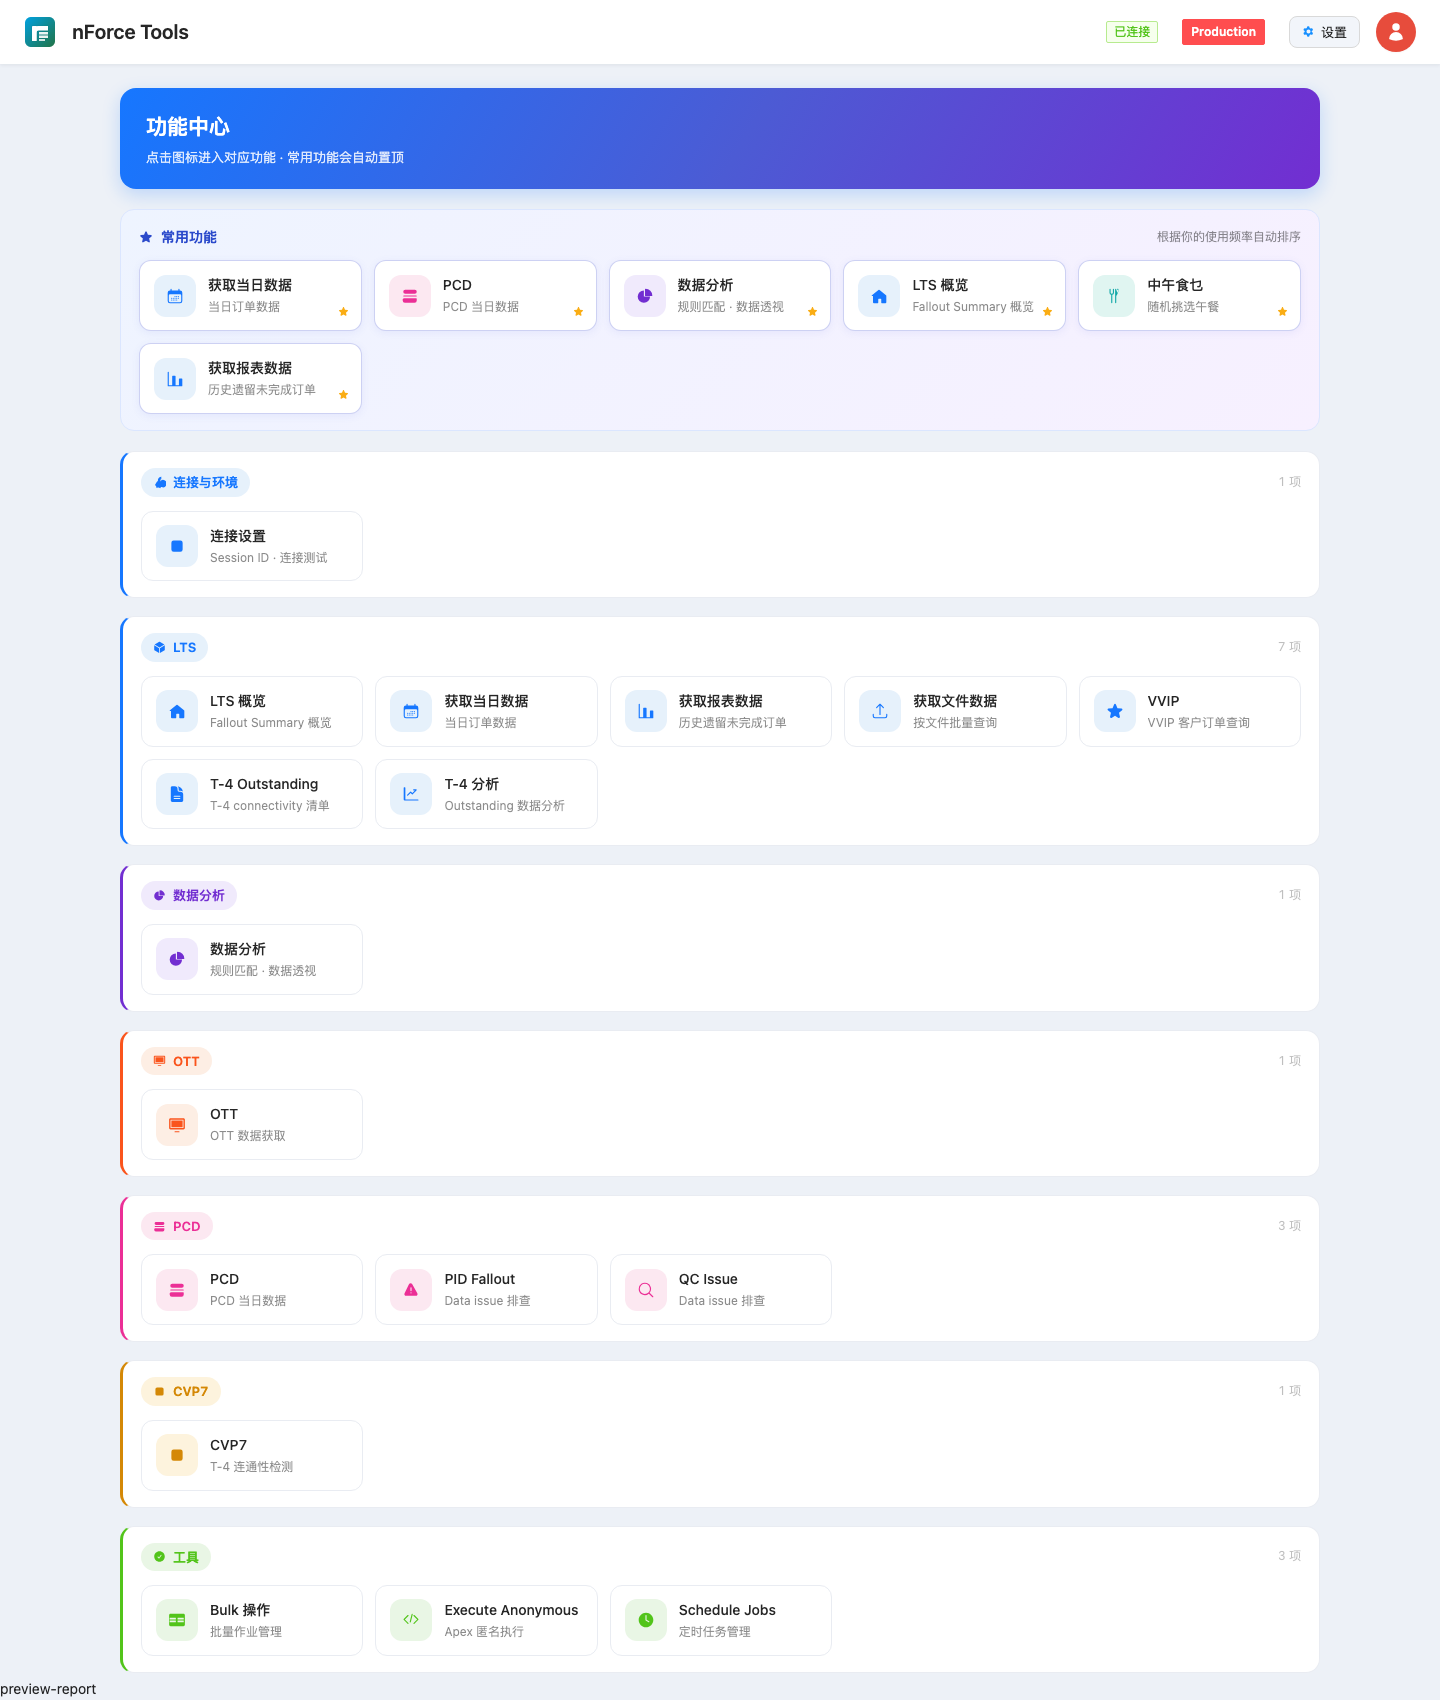
Task: Click the fork icon on 中午食乜 card
Action: (1114, 296)
